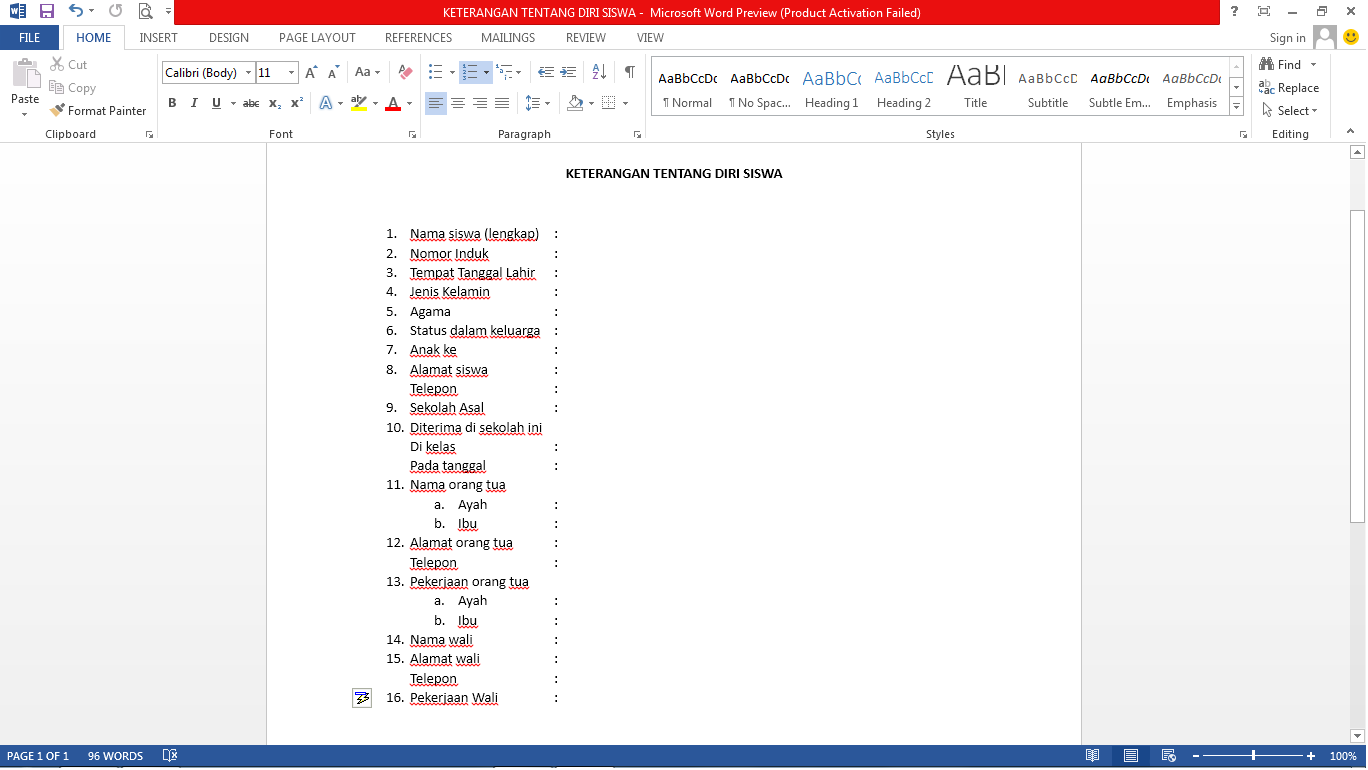This screenshot has width=1368, height=770.
Task: Decrease the paragraph indent
Action: pos(546,72)
